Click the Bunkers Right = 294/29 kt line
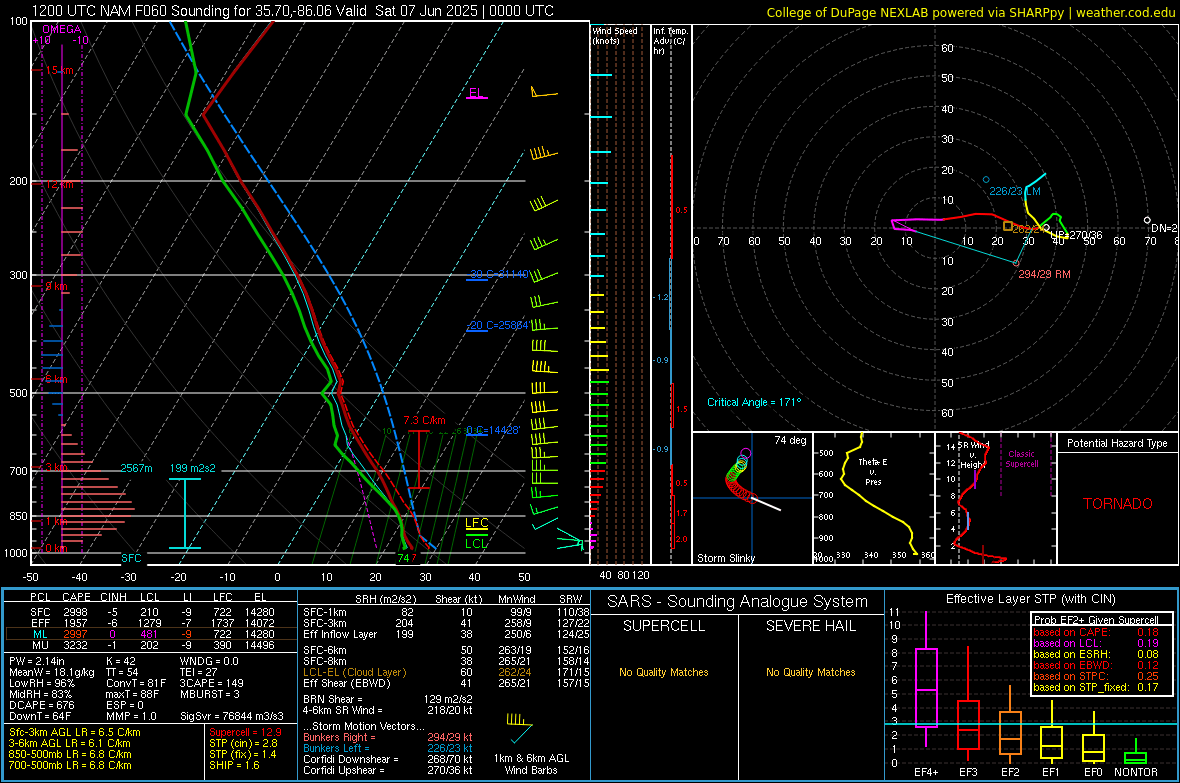The height and width of the screenshot is (783, 1180). pyautogui.click(x=388, y=737)
